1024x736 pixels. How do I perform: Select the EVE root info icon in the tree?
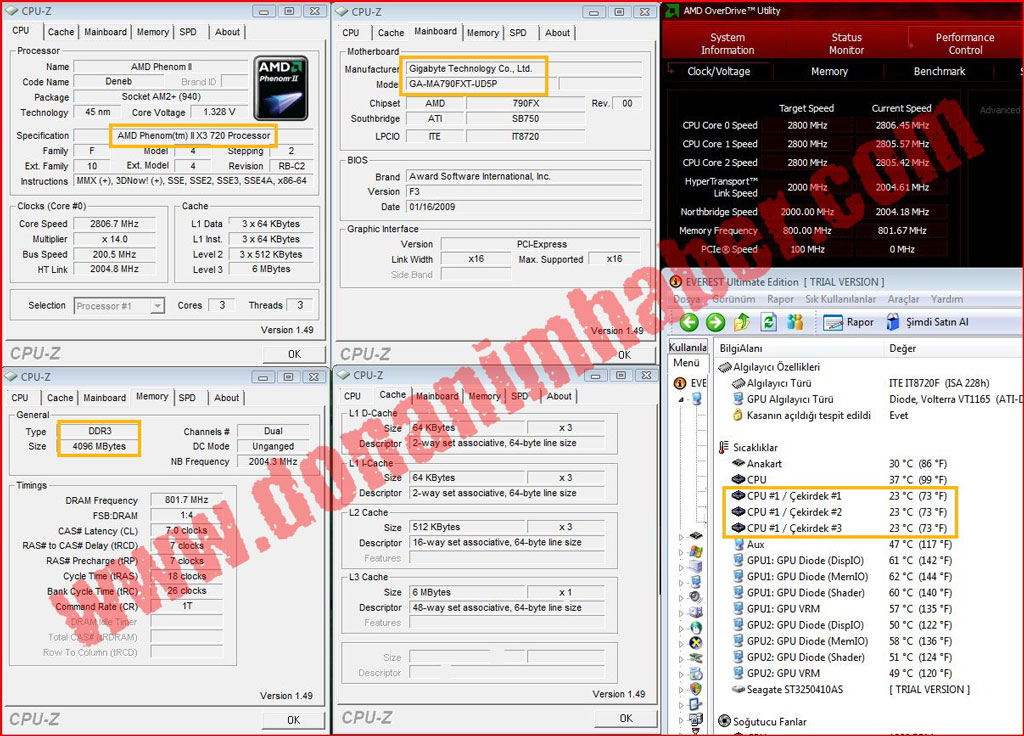pos(680,383)
